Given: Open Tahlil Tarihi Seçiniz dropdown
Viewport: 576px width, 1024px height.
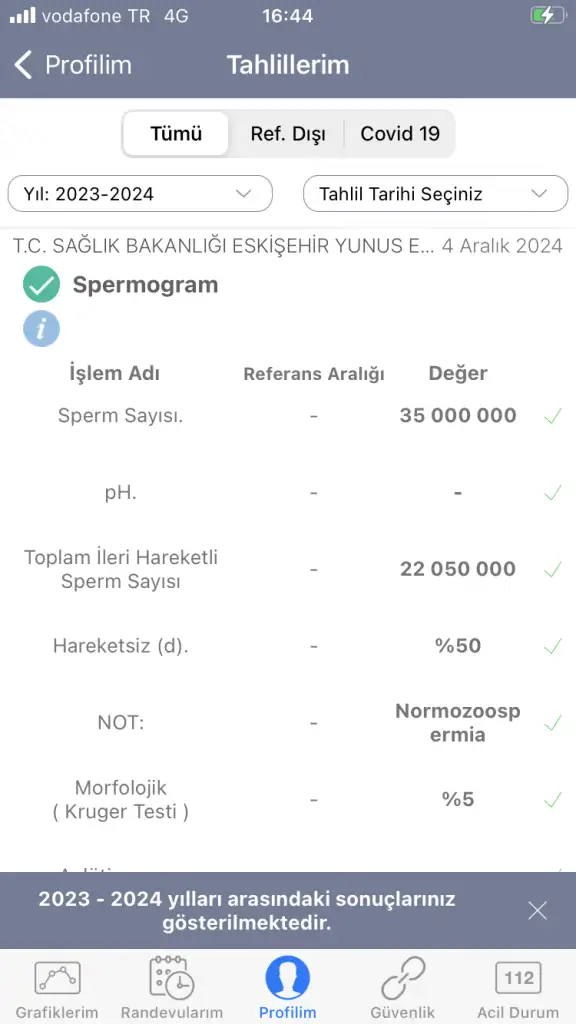Looking at the screenshot, I should [436, 193].
